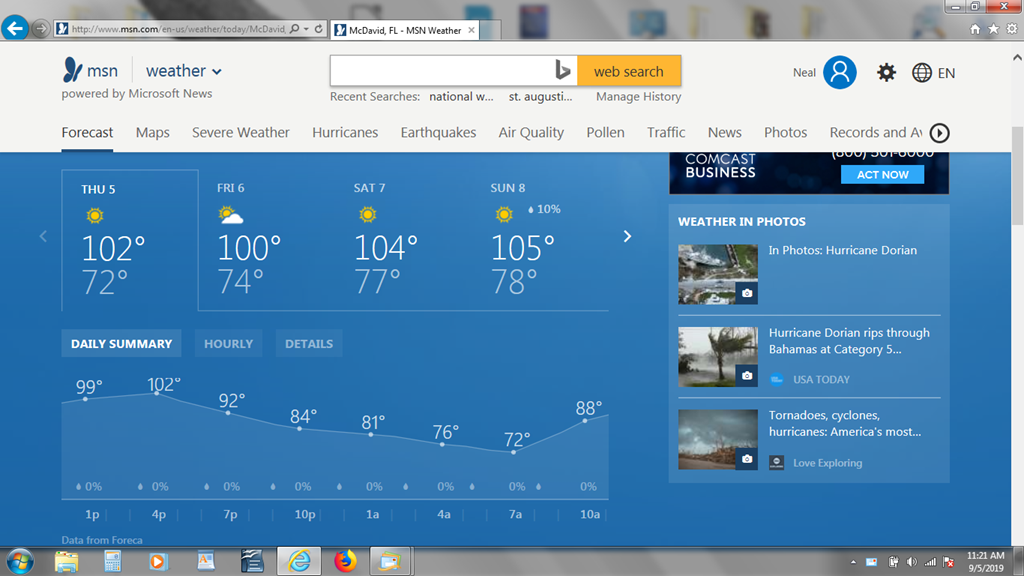Open the Hurricane Dorian photos thumbnail
The width and height of the screenshot is (1024, 576).
coord(718,274)
